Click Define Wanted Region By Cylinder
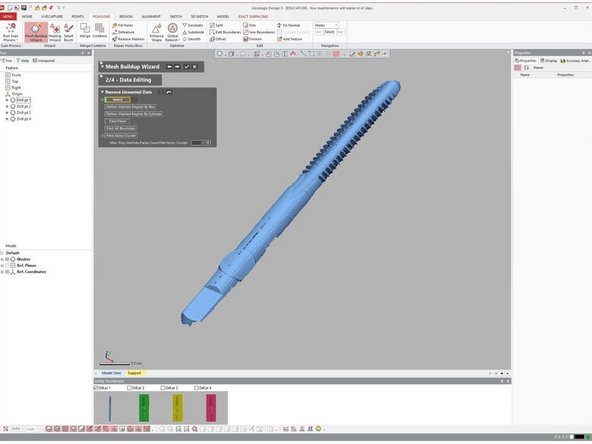The width and height of the screenshot is (592, 444). [x=134, y=114]
